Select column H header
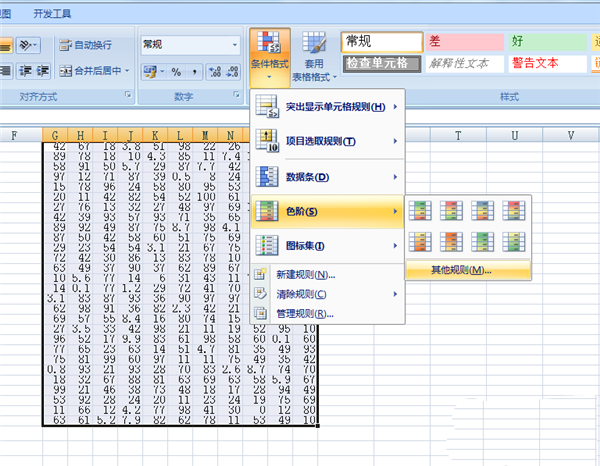This screenshot has height=466, width=600. [x=80, y=135]
